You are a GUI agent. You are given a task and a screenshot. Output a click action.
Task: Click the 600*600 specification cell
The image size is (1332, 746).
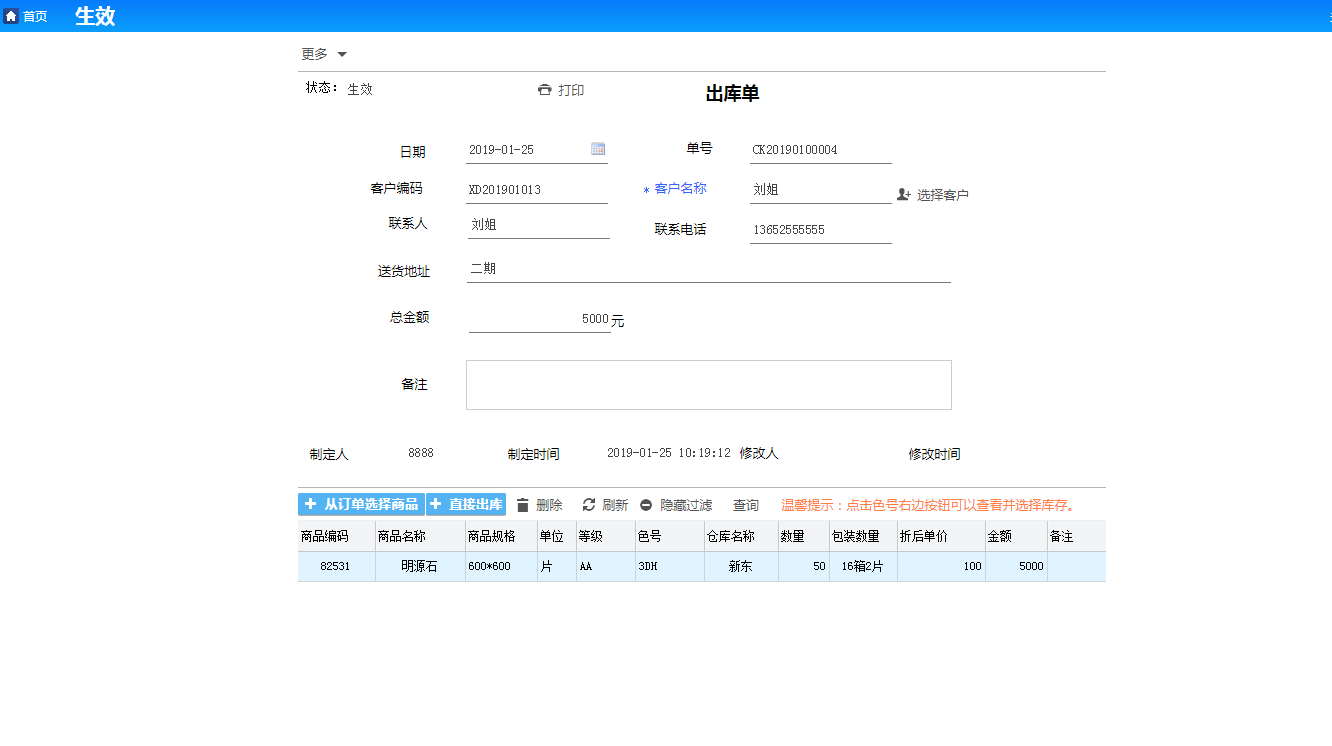(502, 566)
